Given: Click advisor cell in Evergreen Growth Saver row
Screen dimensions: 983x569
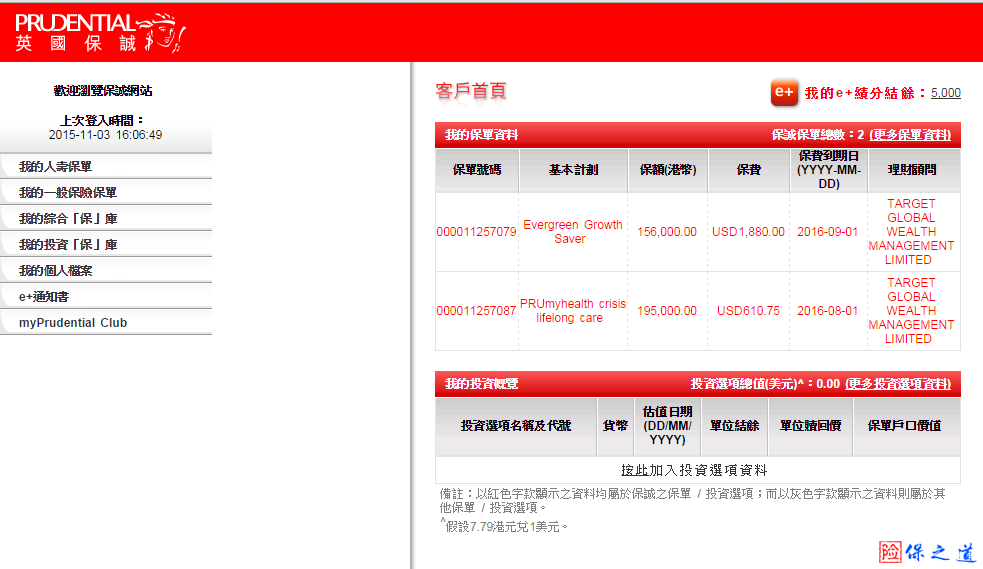Looking at the screenshot, I should [912, 232].
